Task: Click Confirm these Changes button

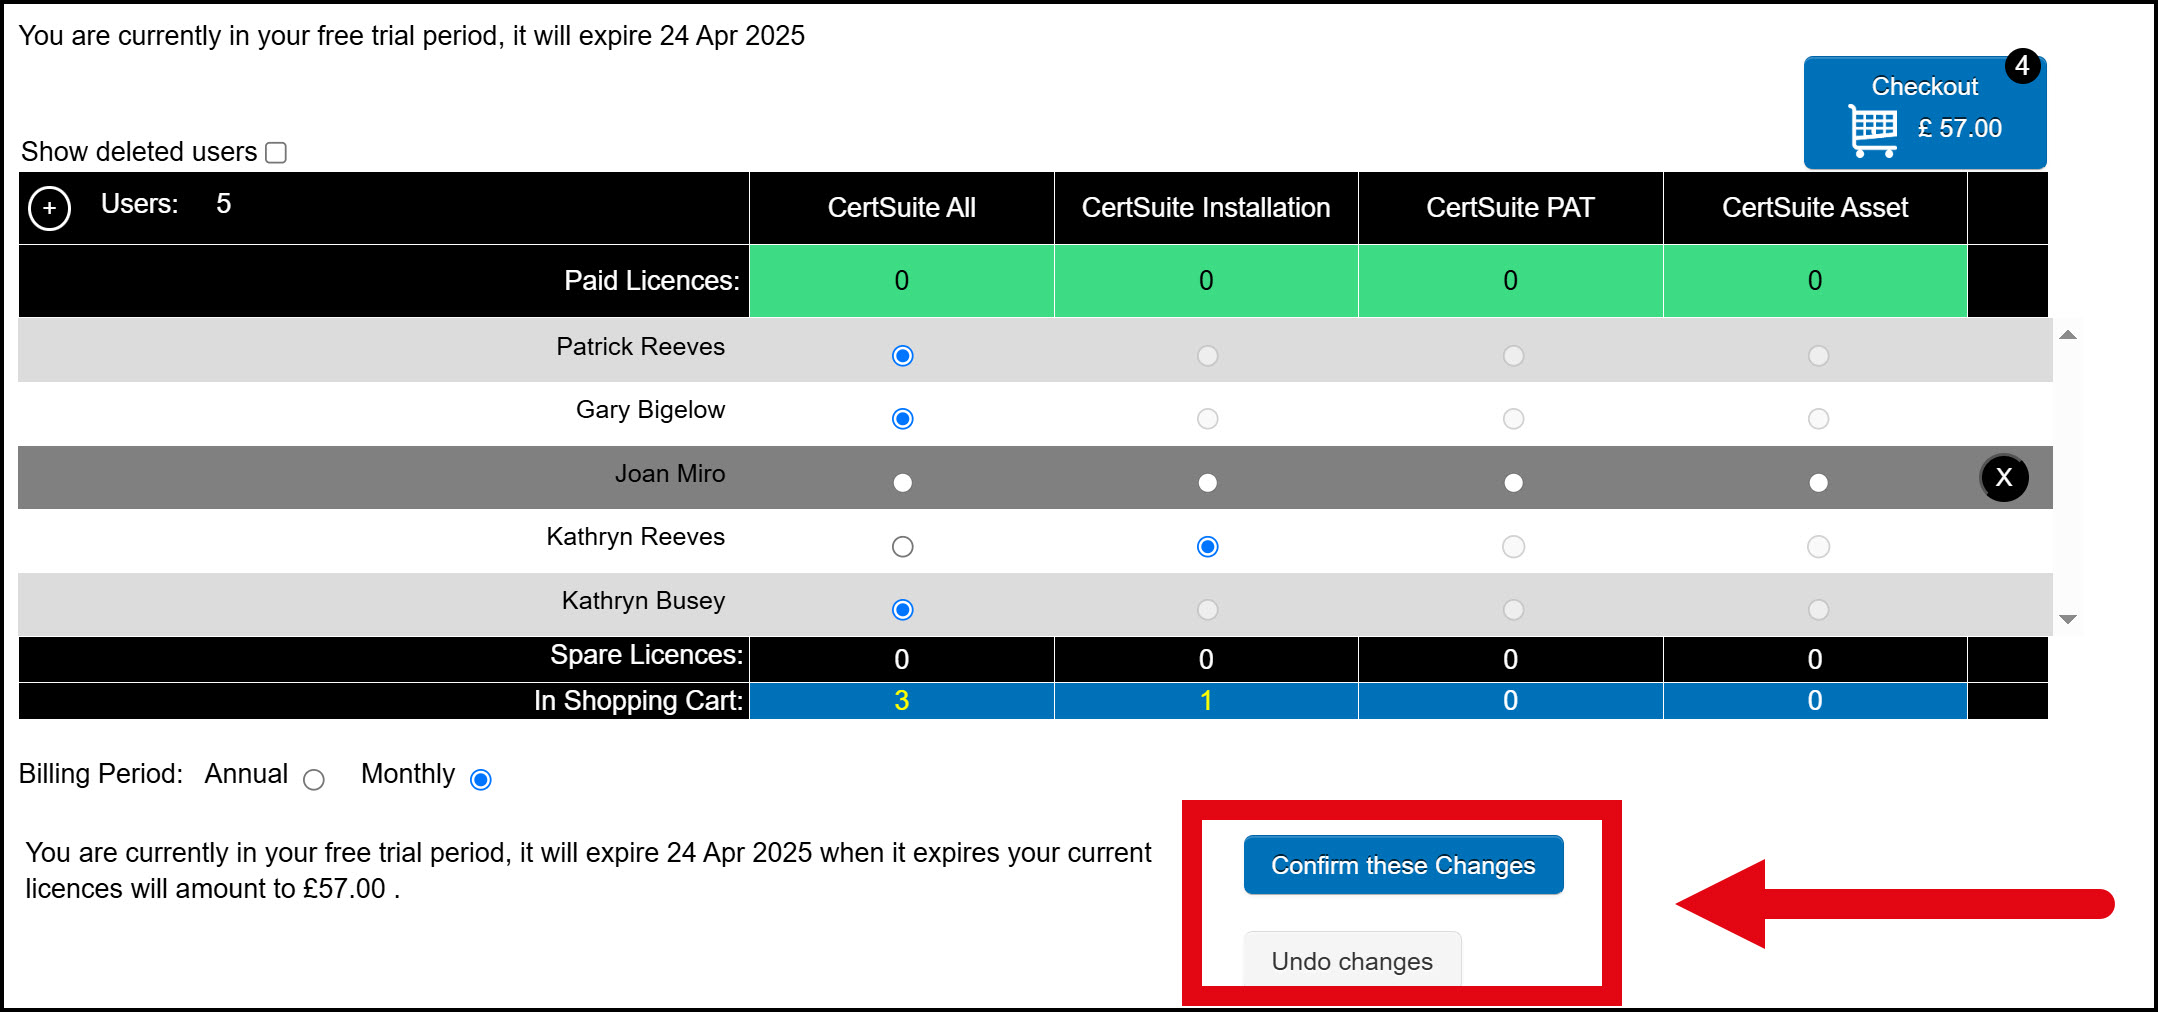Action: tap(1403, 865)
